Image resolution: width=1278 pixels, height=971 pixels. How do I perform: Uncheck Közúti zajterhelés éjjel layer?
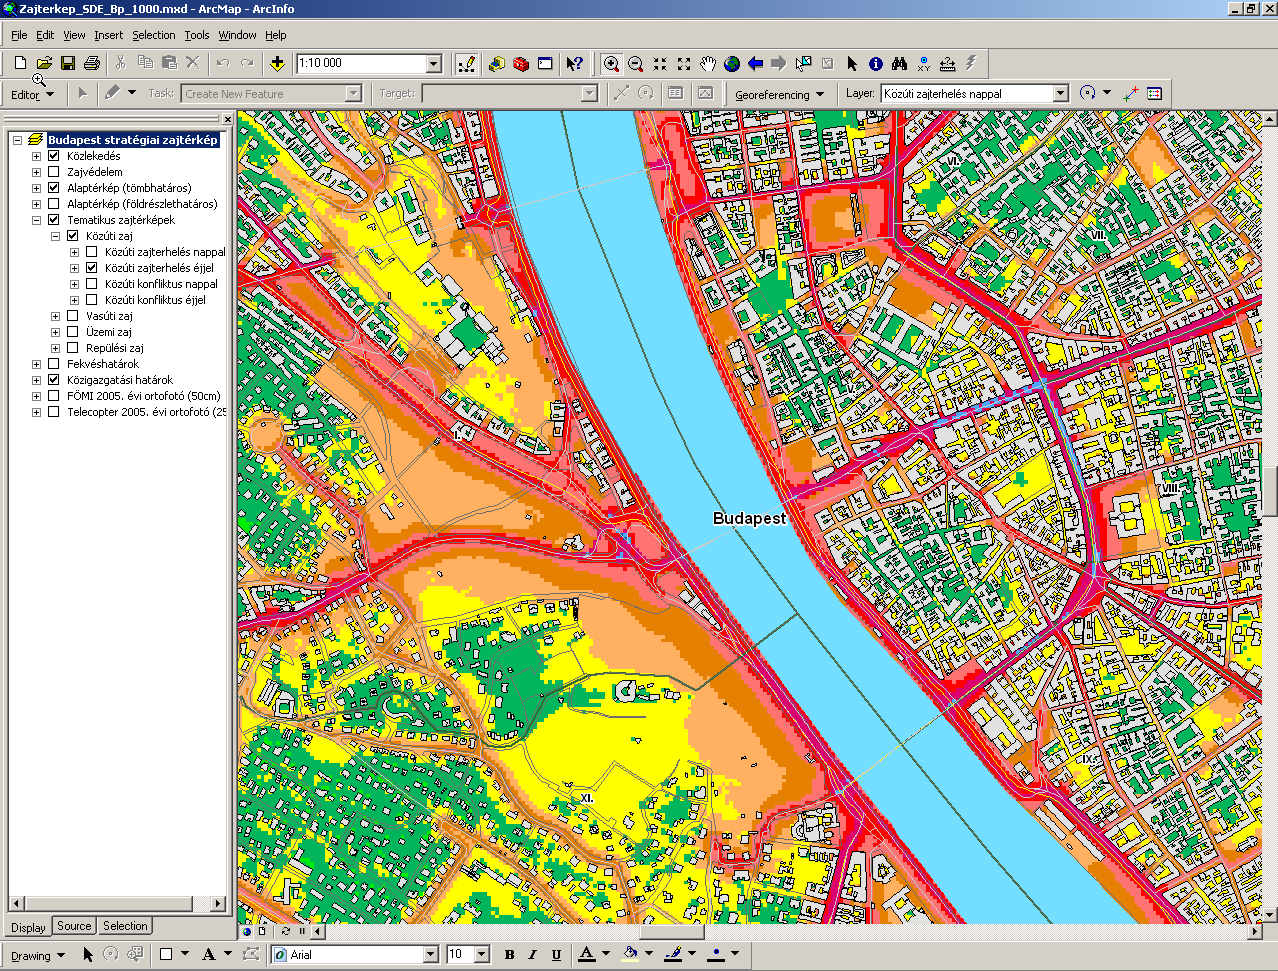pos(92,268)
